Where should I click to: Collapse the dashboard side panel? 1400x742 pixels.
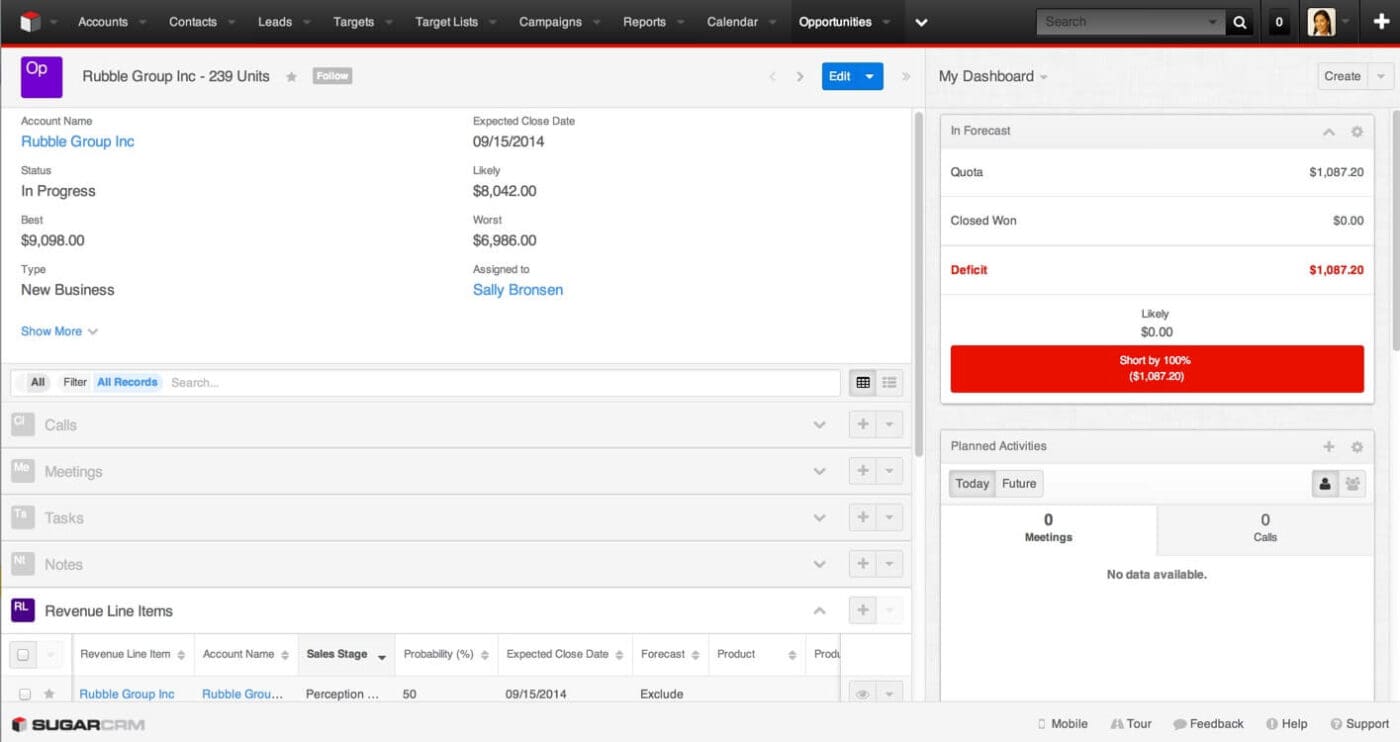pyautogui.click(x=906, y=76)
